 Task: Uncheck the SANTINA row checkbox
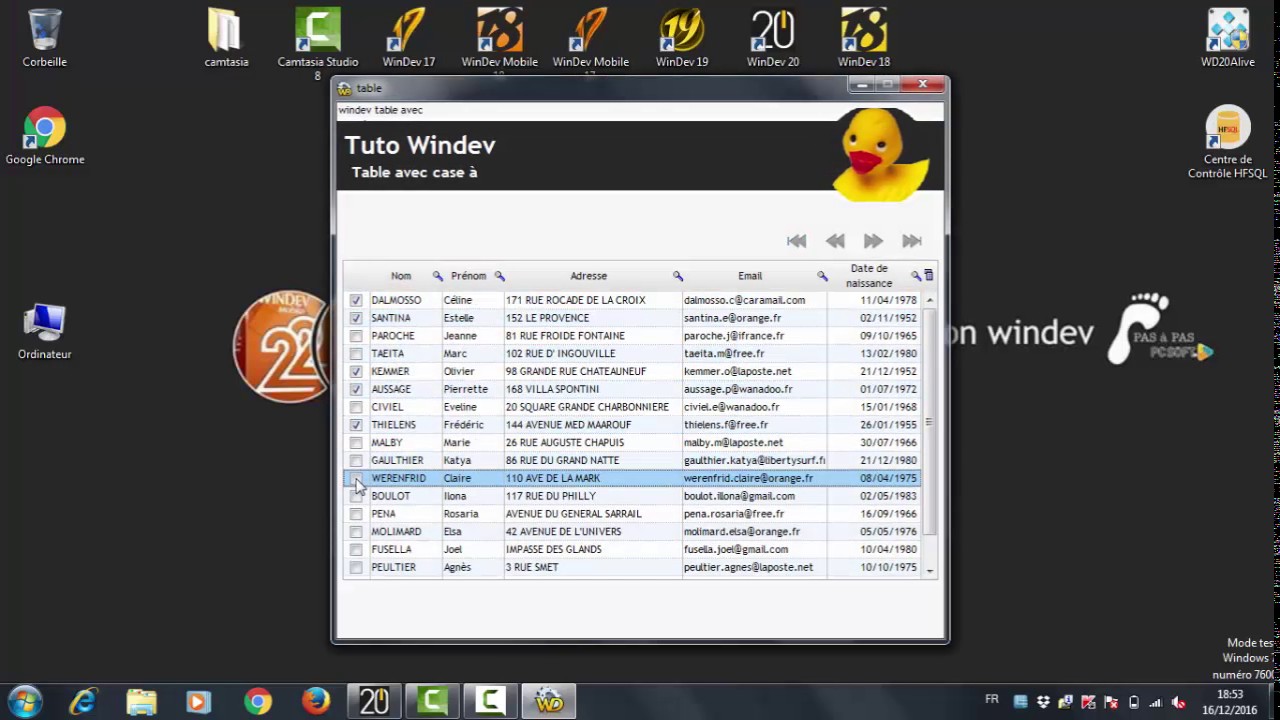tap(356, 318)
